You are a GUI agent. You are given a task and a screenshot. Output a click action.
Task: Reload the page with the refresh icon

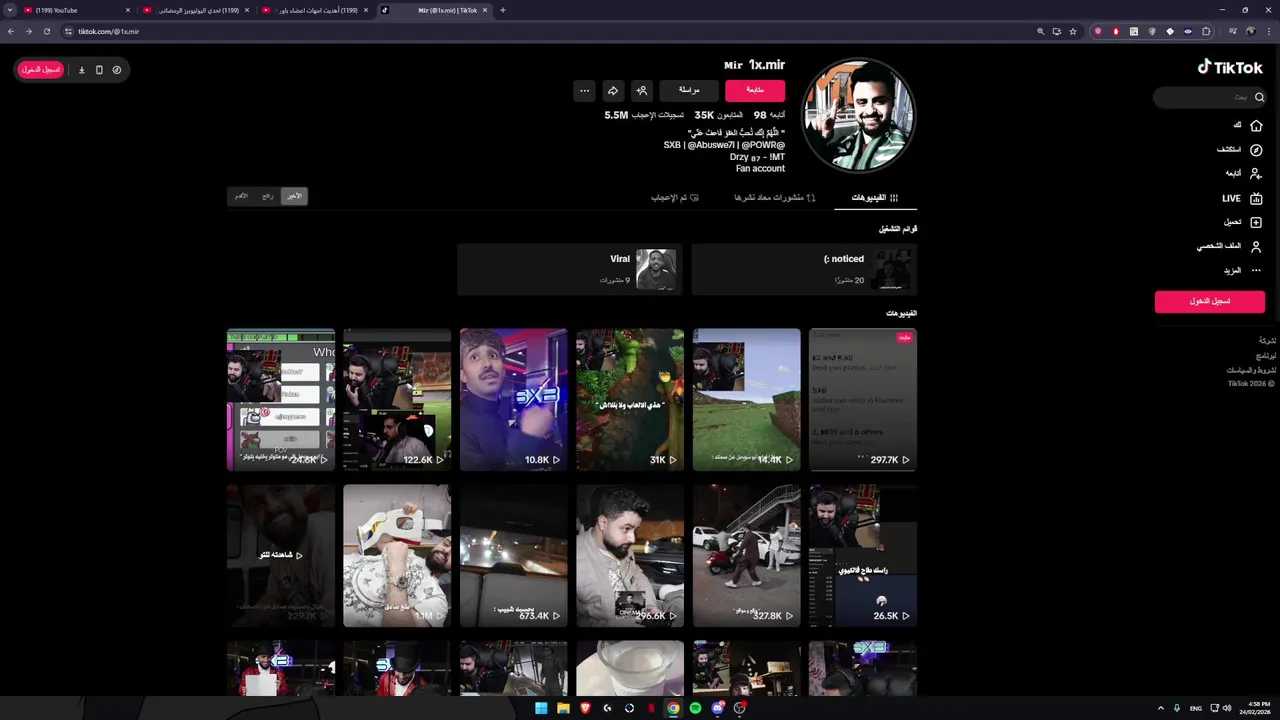coord(47,31)
